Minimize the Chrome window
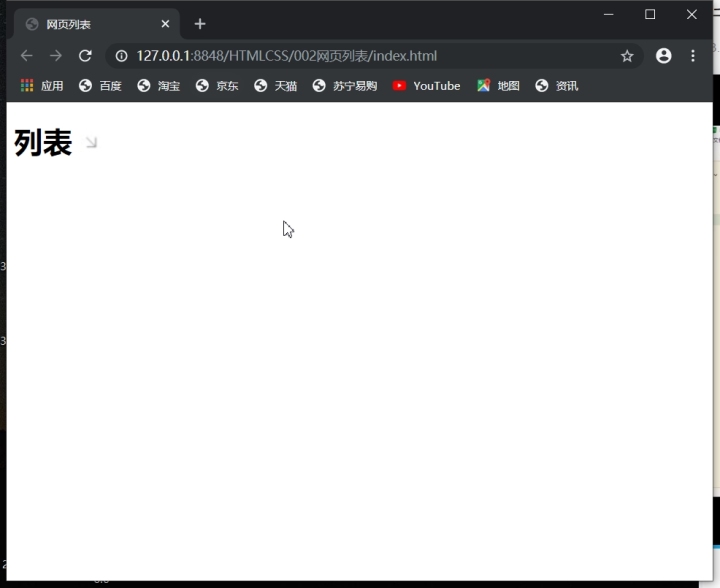Screen dimensions: 720x588 pyautogui.click(x=608, y=15)
